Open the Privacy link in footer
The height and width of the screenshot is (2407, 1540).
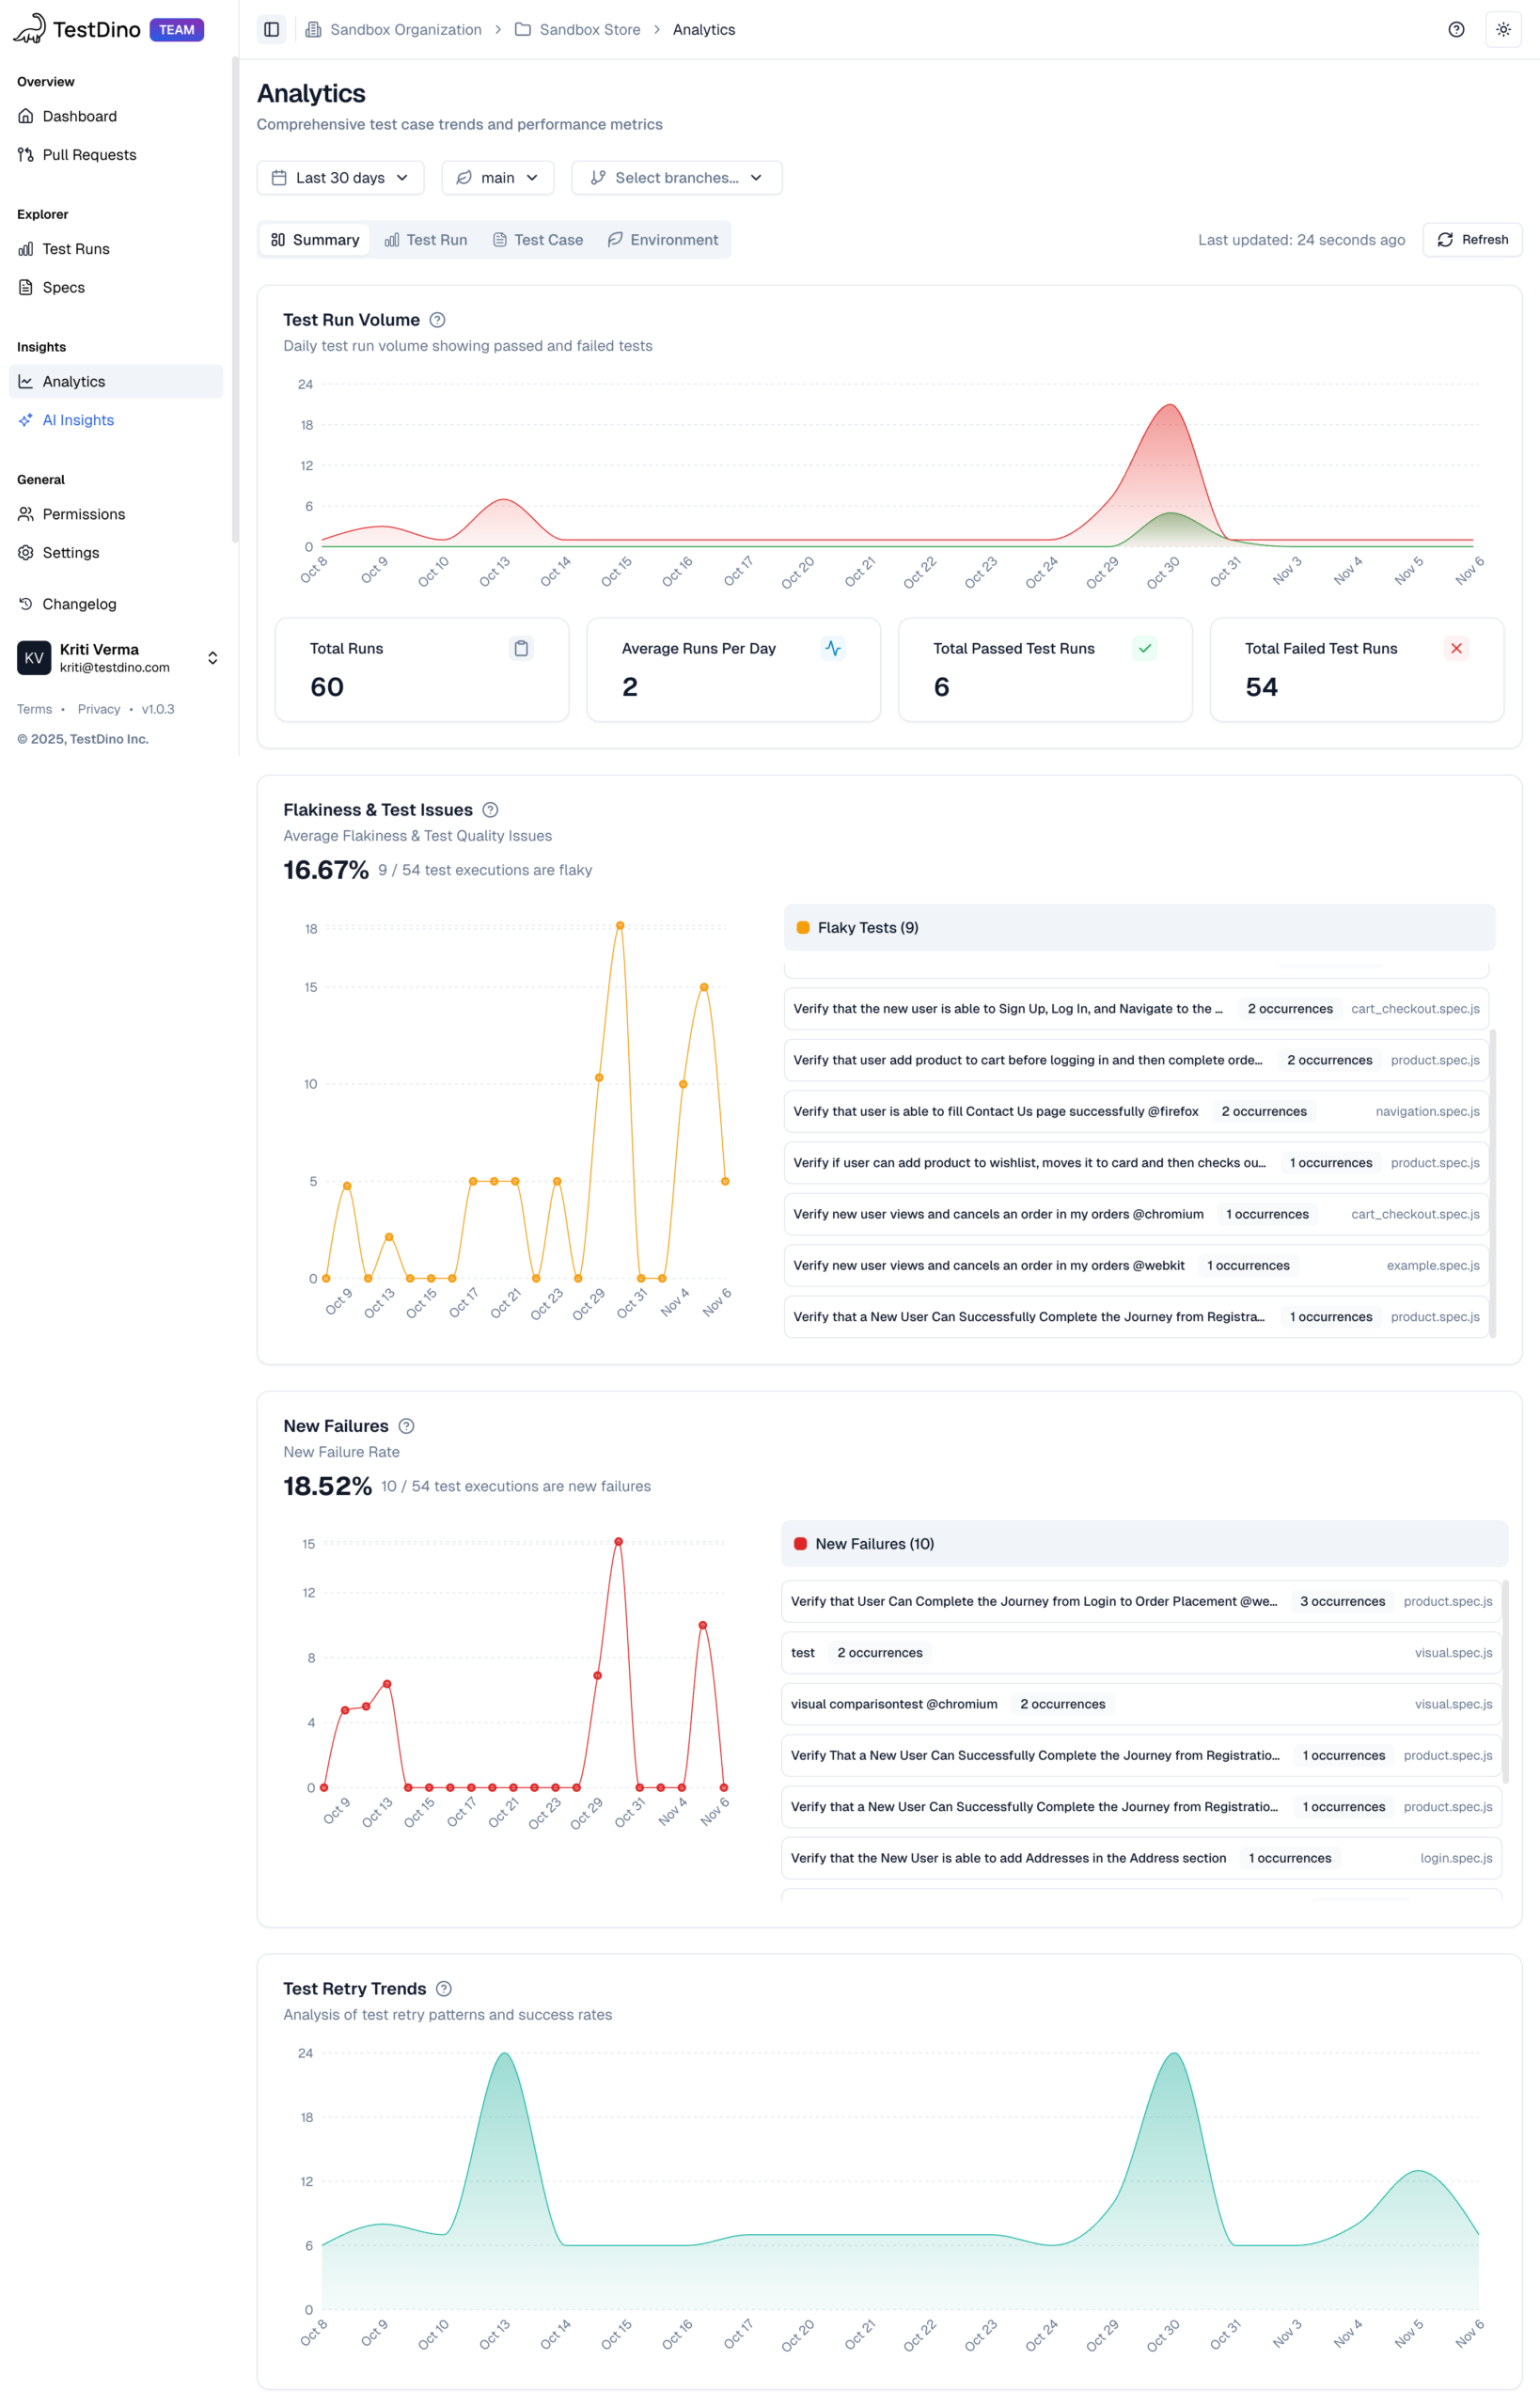click(98, 709)
